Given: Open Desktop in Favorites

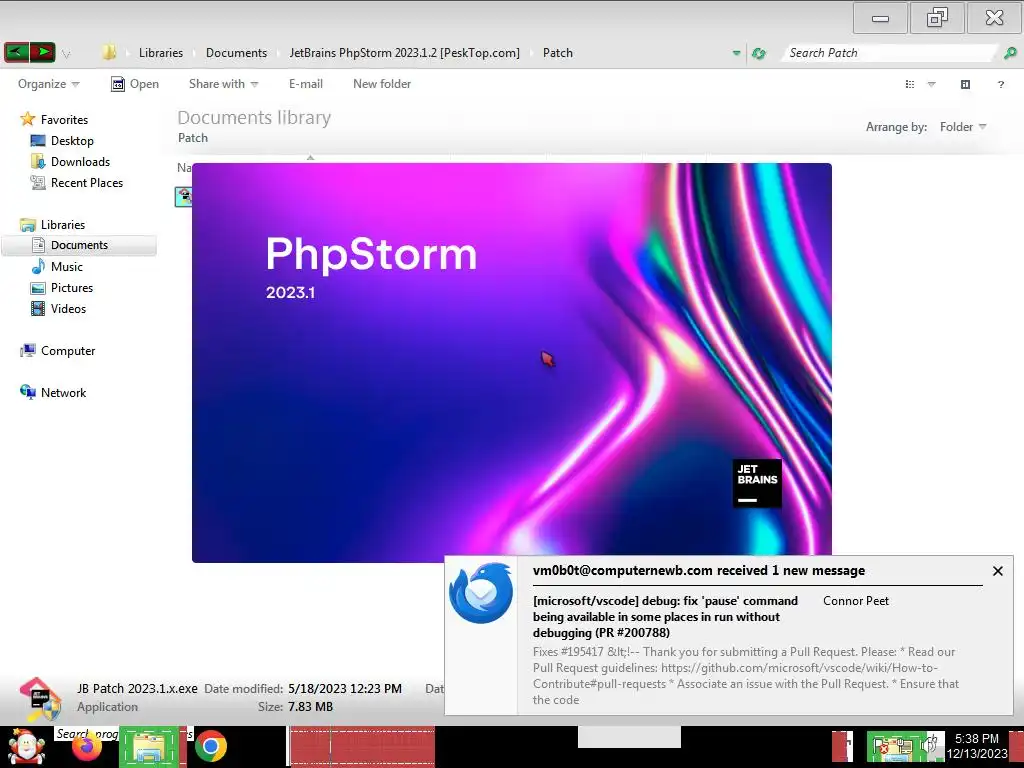Looking at the screenshot, I should [72, 140].
